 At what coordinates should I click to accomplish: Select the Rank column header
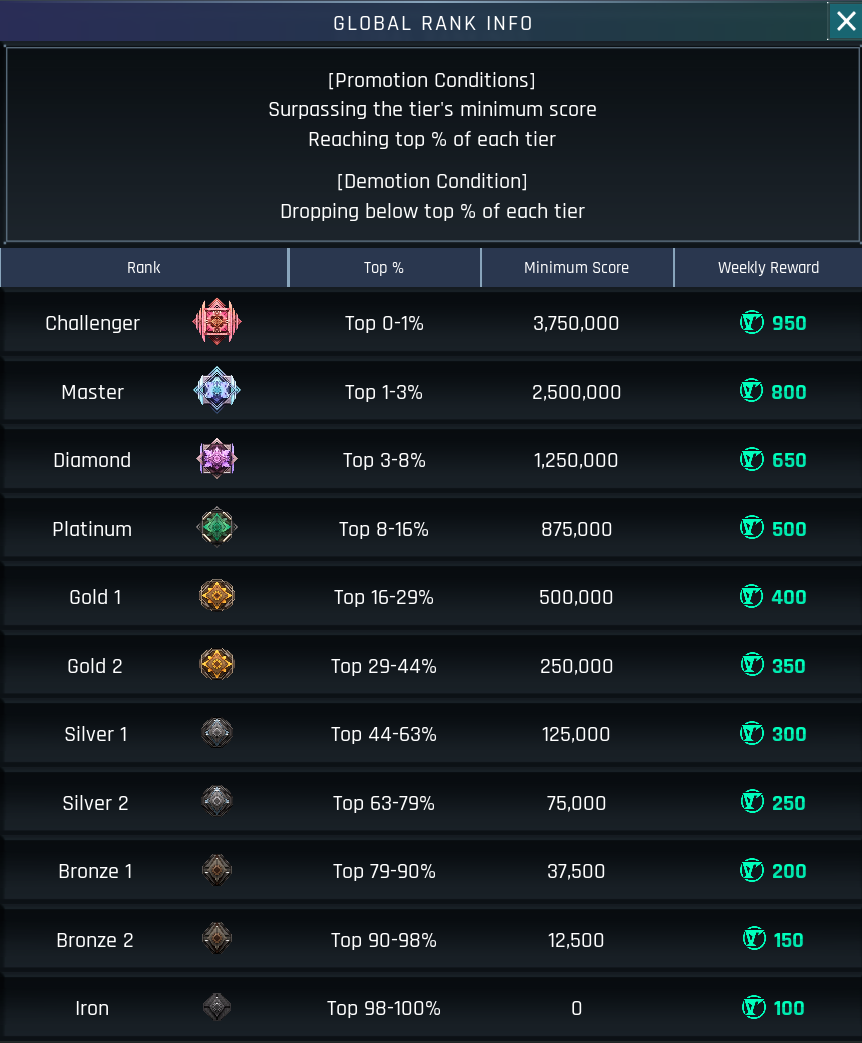pyautogui.click(x=144, y=267)
